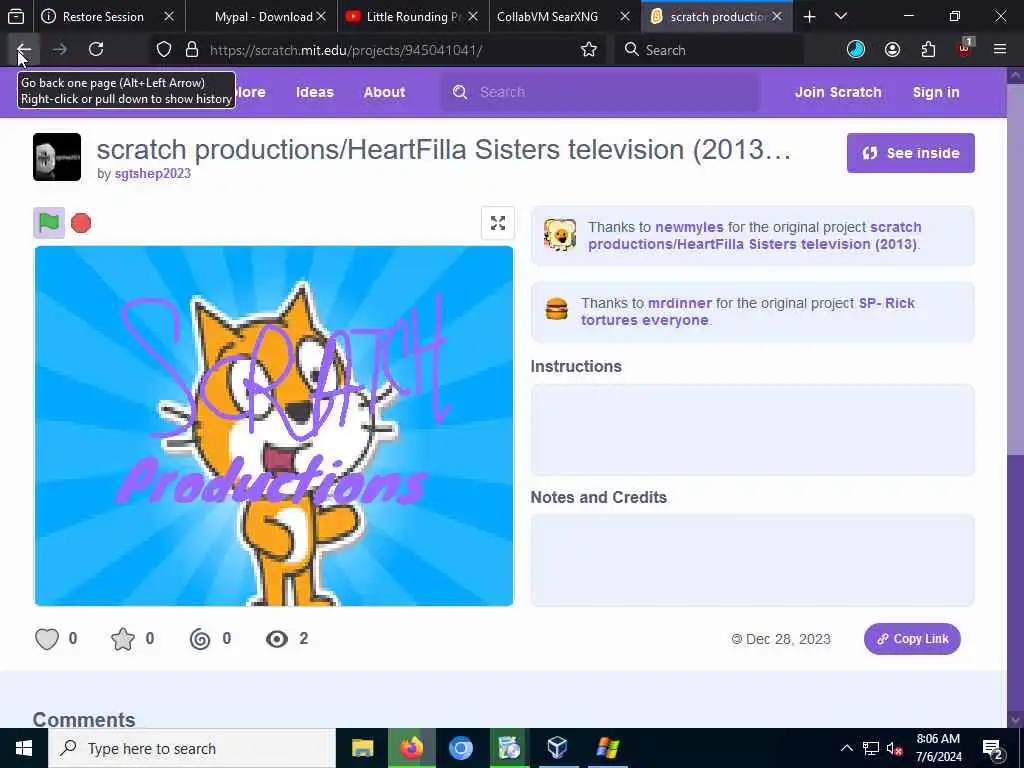Open the notification center icon

tap(993, 748)
